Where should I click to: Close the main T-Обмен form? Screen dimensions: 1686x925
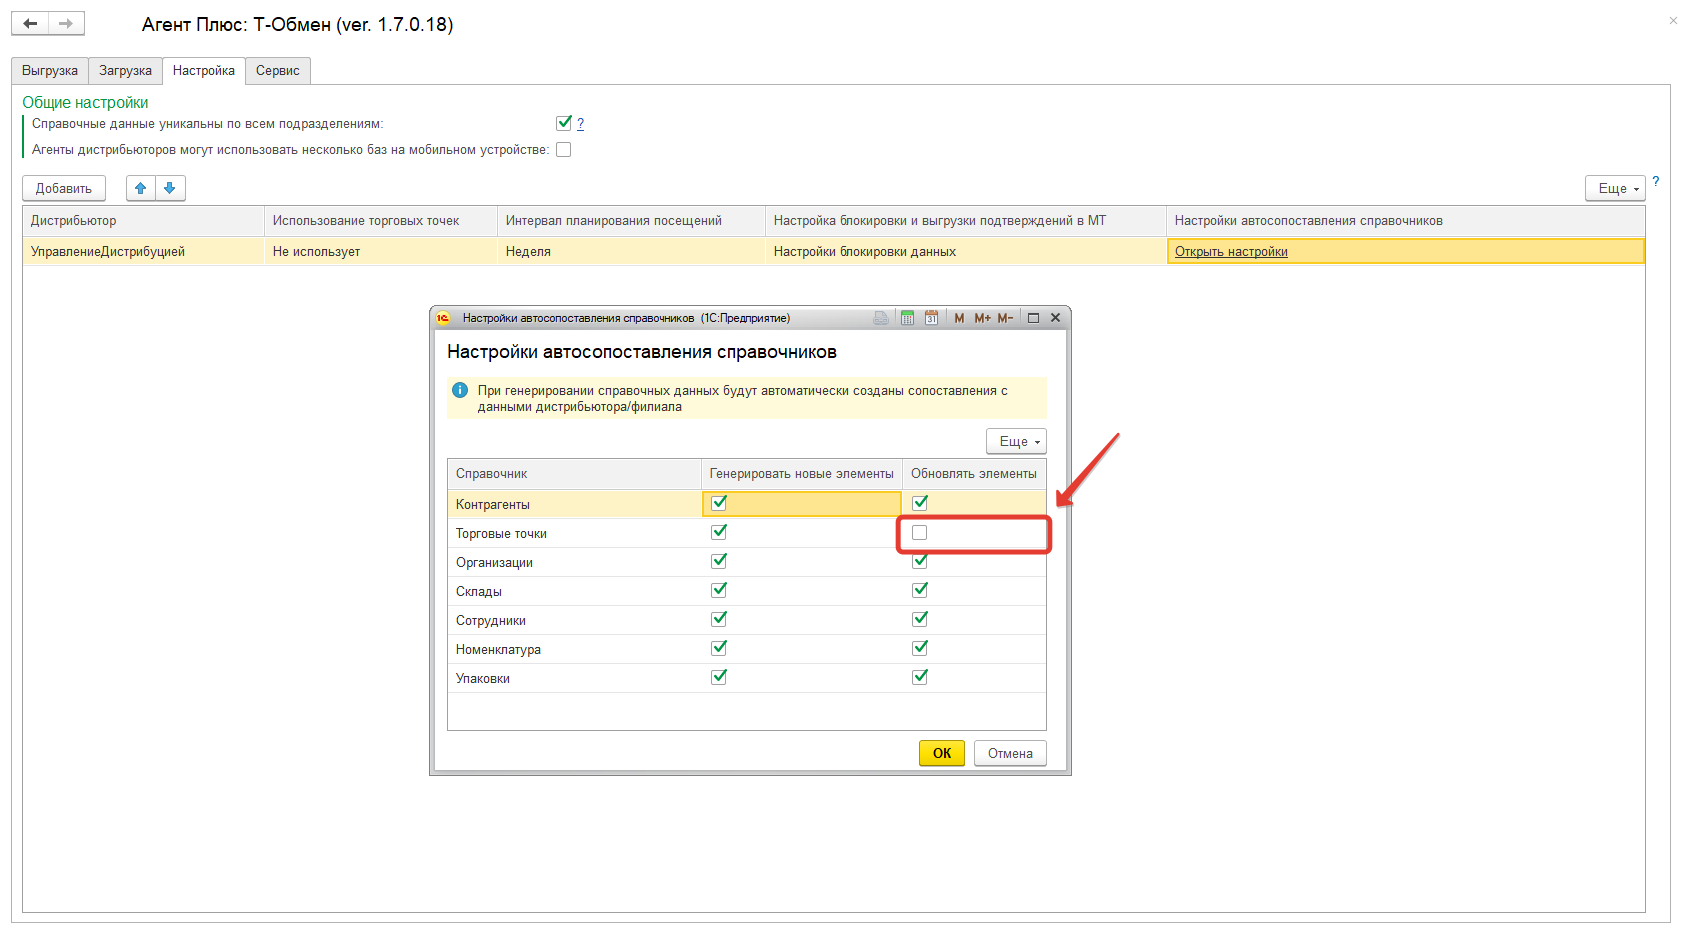1673,20
